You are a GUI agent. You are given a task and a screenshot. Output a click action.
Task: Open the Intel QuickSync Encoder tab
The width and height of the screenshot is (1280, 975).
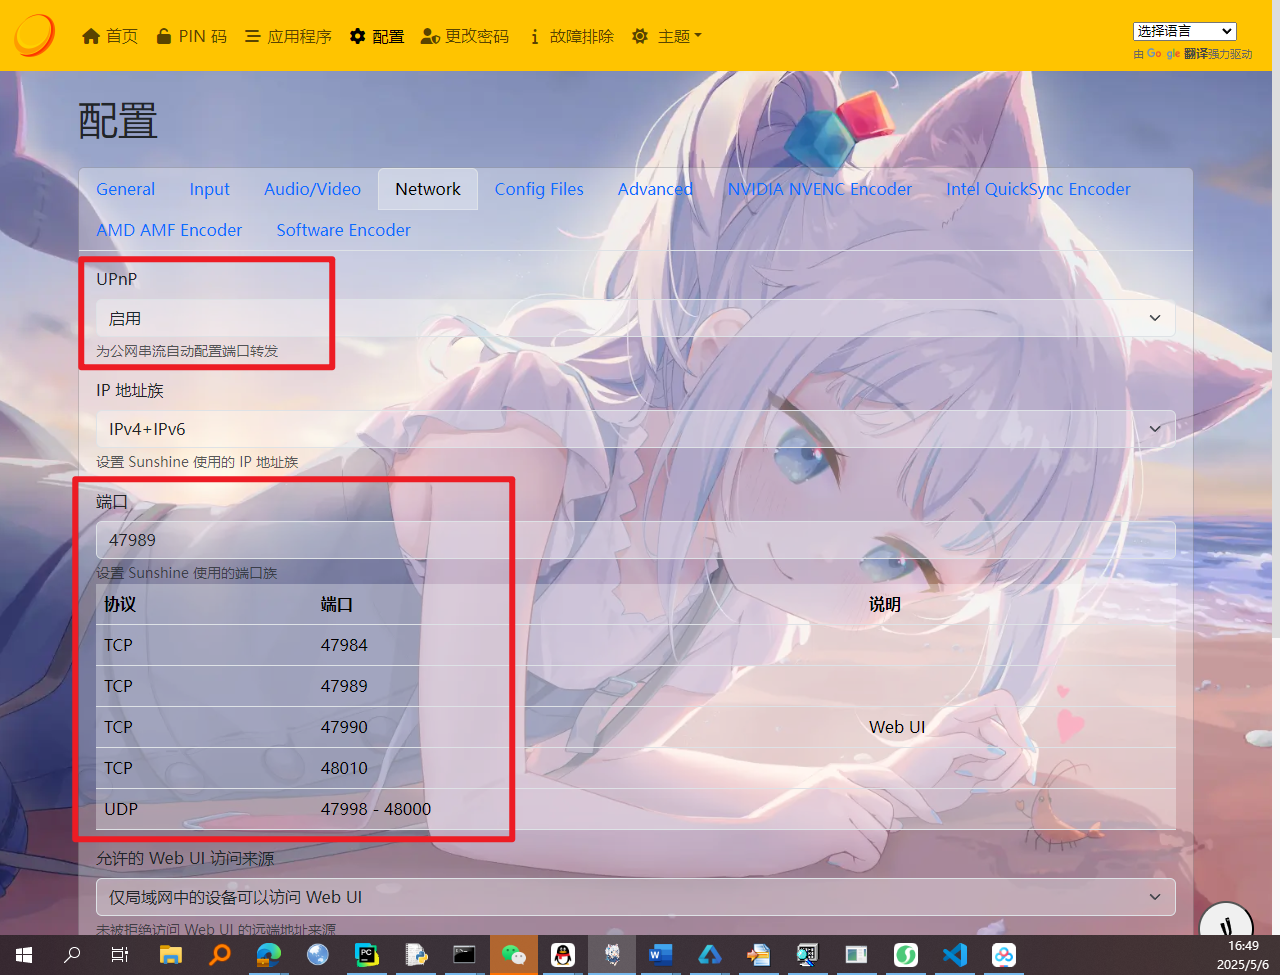click(1038, 189)
